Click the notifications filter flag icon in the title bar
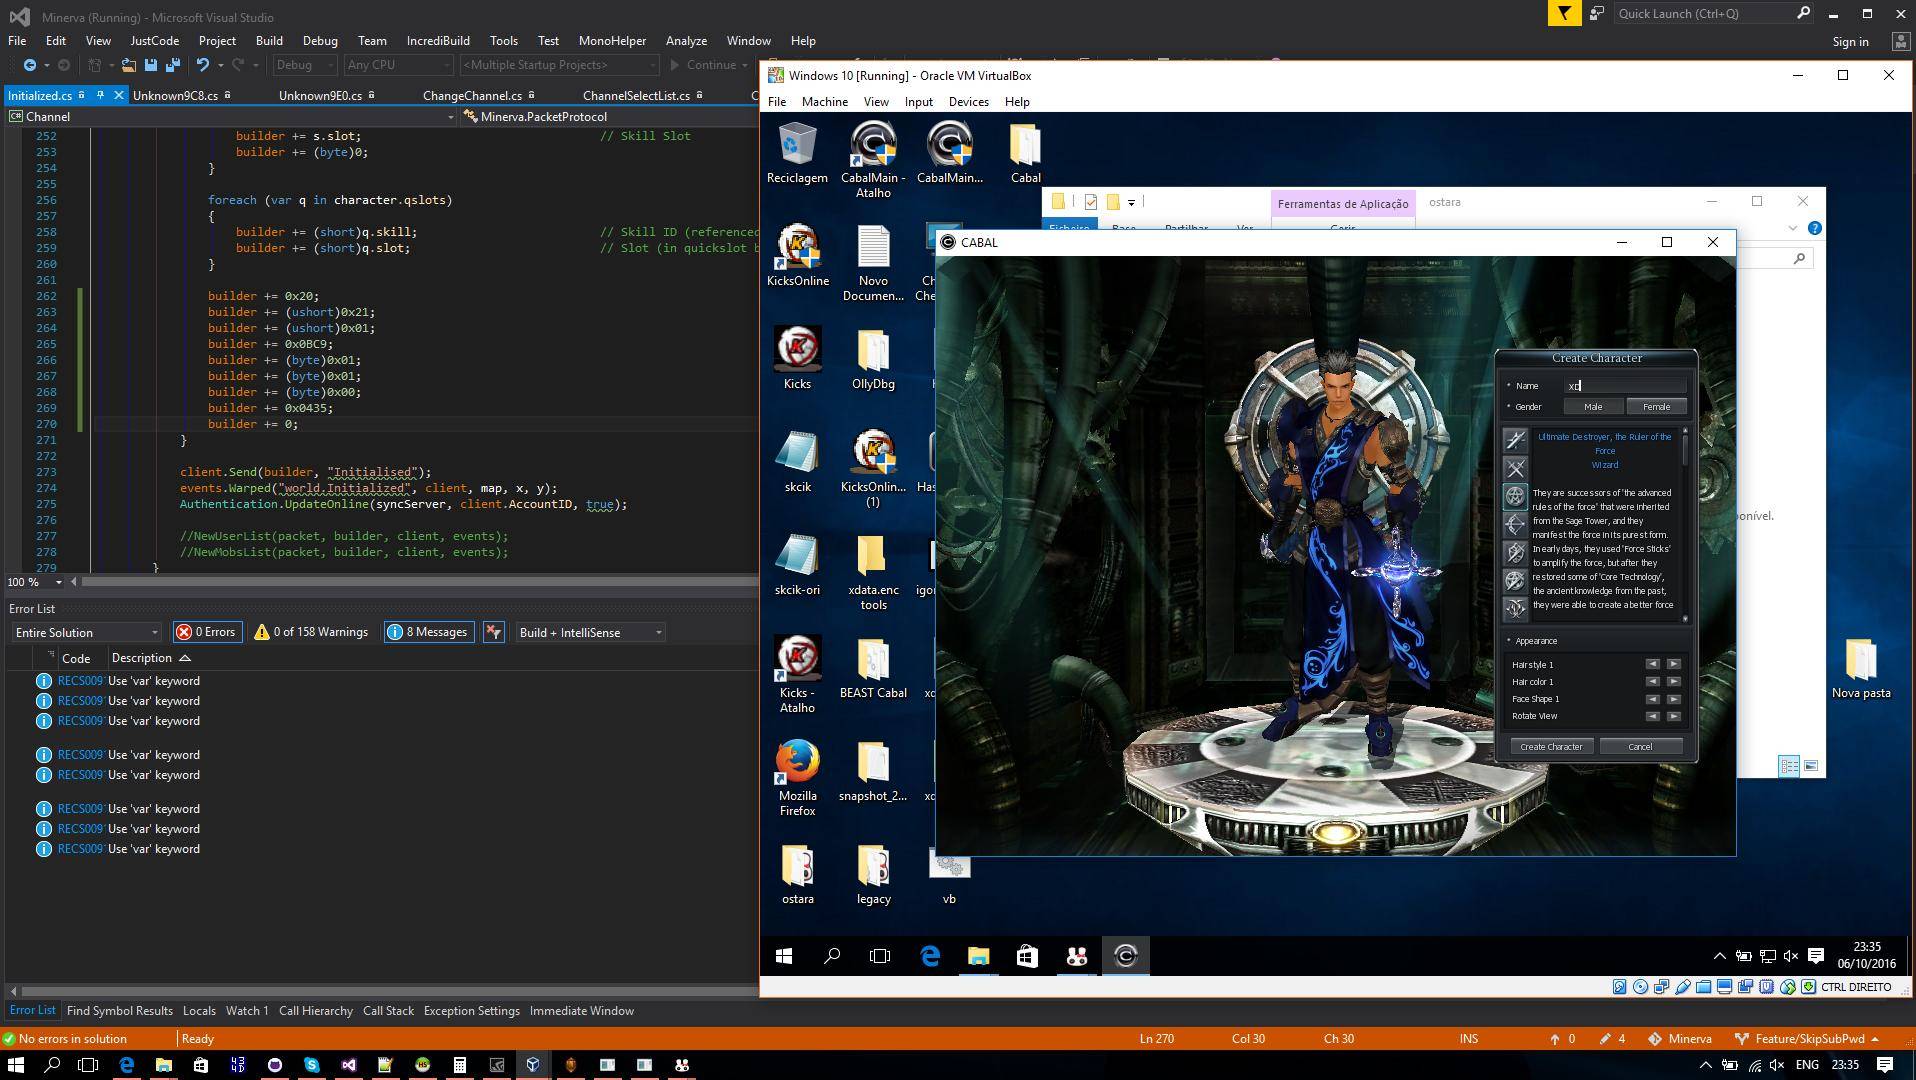 pyautogui.click(x=1564, y=14)
